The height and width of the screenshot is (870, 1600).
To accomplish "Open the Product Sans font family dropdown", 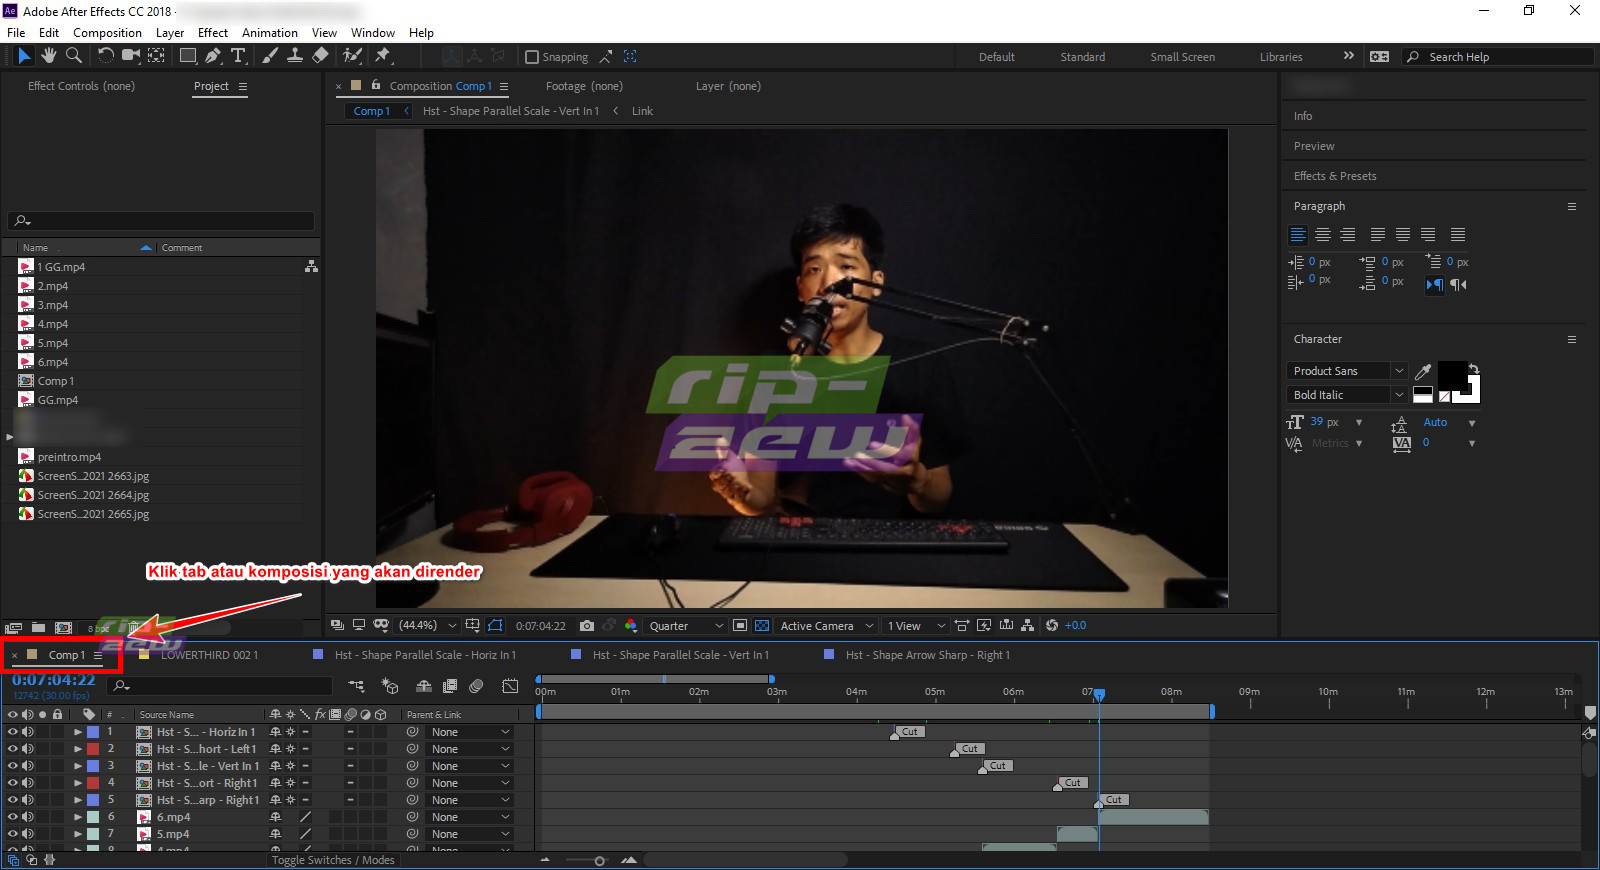I will point(1347,371).
